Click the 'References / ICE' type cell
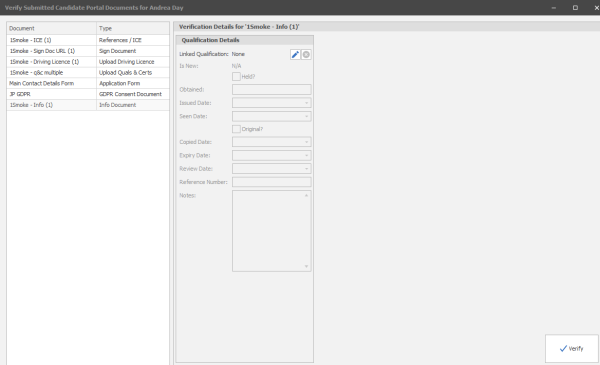 [133, 40]
